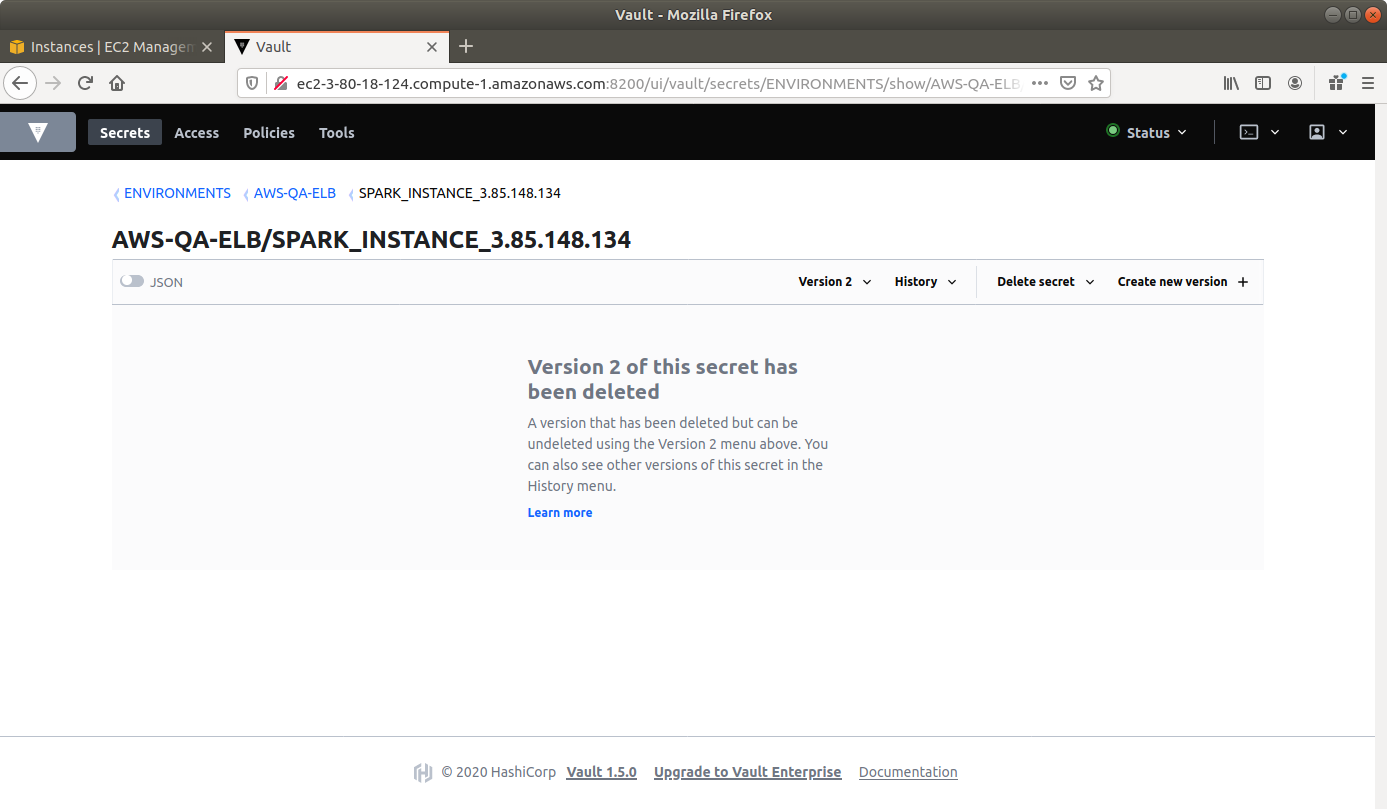Open the user account icon menu
Screen dimensions: 1387x809
[x=1317, y=132]
